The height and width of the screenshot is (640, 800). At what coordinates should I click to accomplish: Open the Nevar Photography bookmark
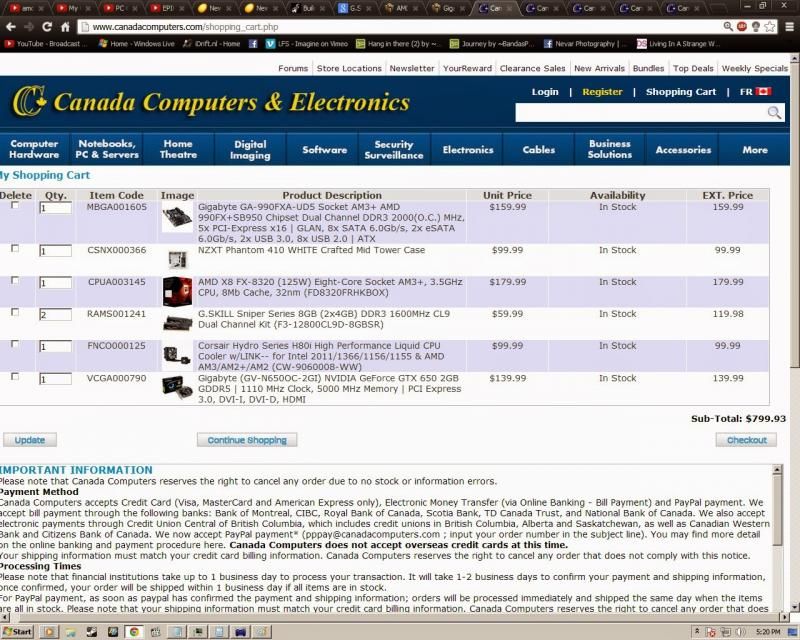[x=585, y=44]
